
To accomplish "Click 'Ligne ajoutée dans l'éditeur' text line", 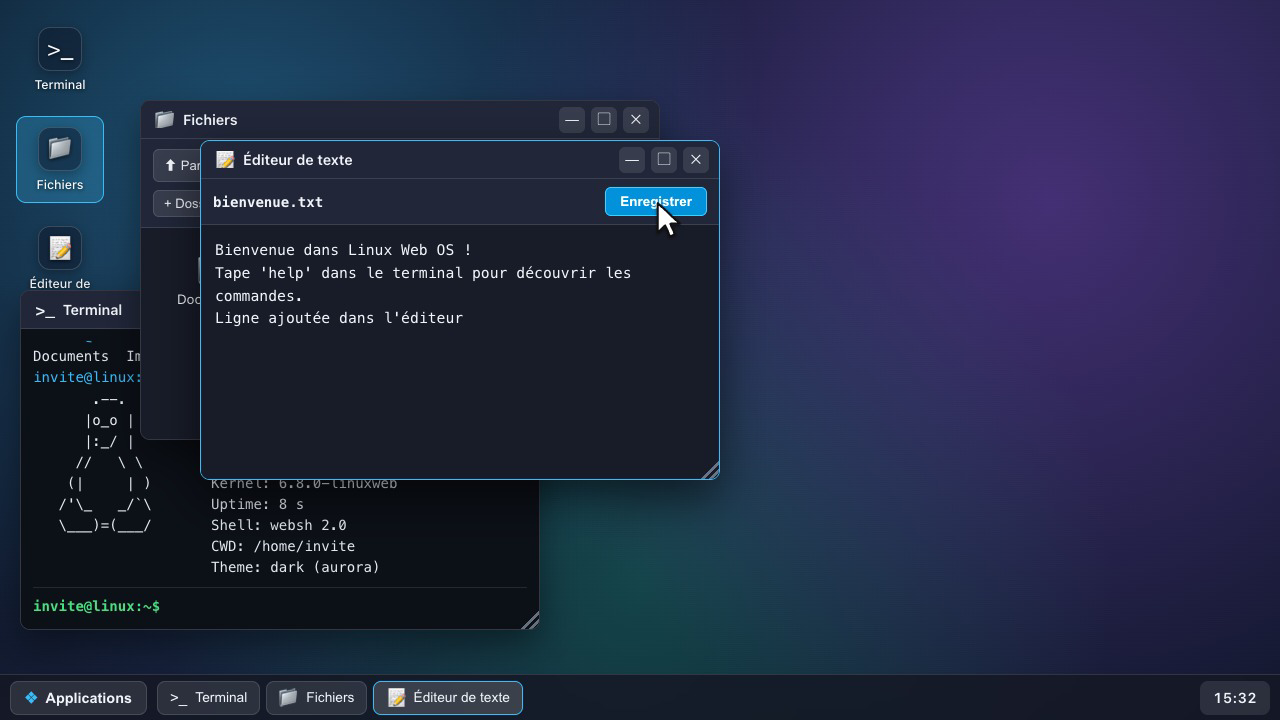I will pyautogui.click(x=339, y=318).
